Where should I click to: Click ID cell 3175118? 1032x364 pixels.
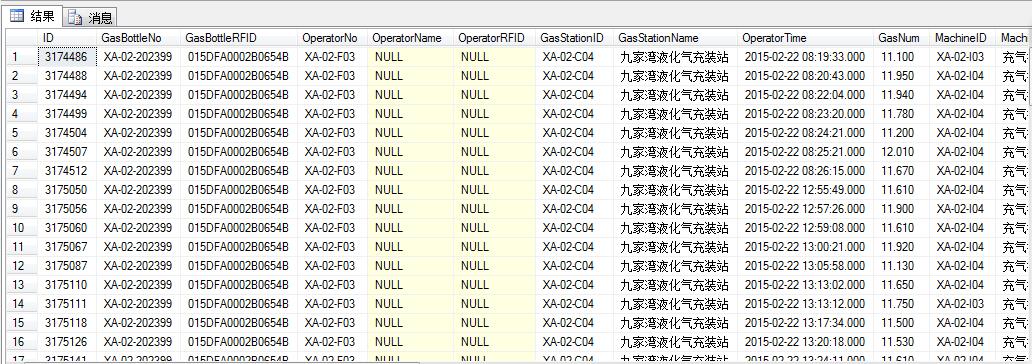pyautogui.click(x=68, y=324)
